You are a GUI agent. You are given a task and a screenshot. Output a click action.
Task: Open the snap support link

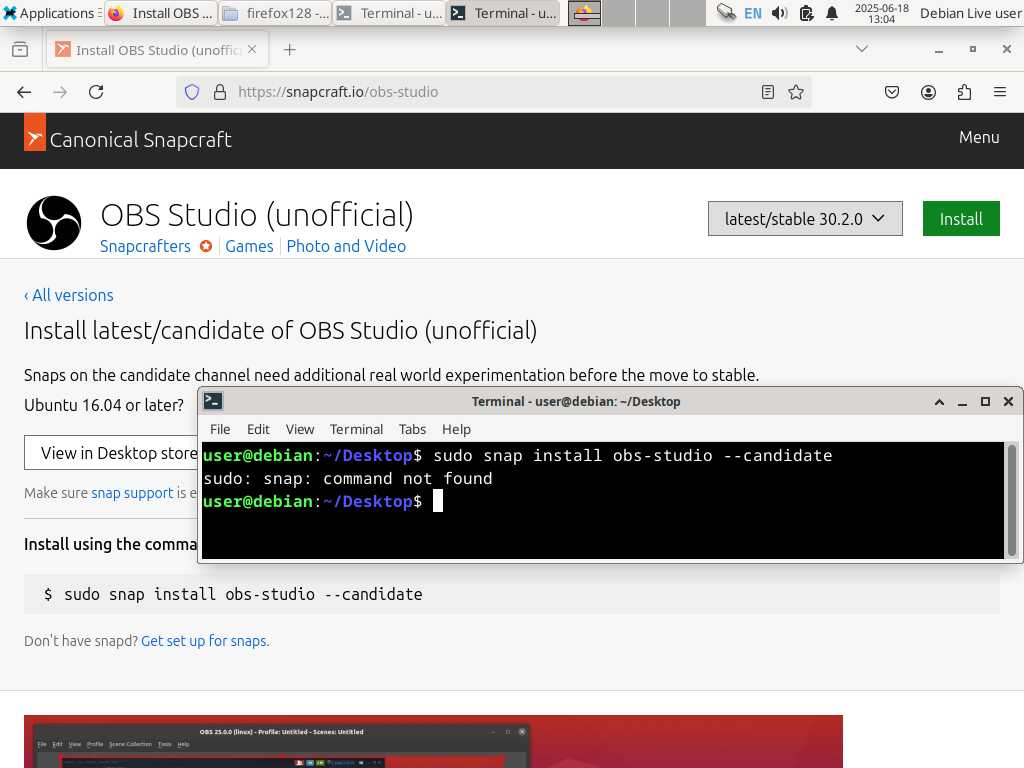pyautogui.click(x=133, y=493)
